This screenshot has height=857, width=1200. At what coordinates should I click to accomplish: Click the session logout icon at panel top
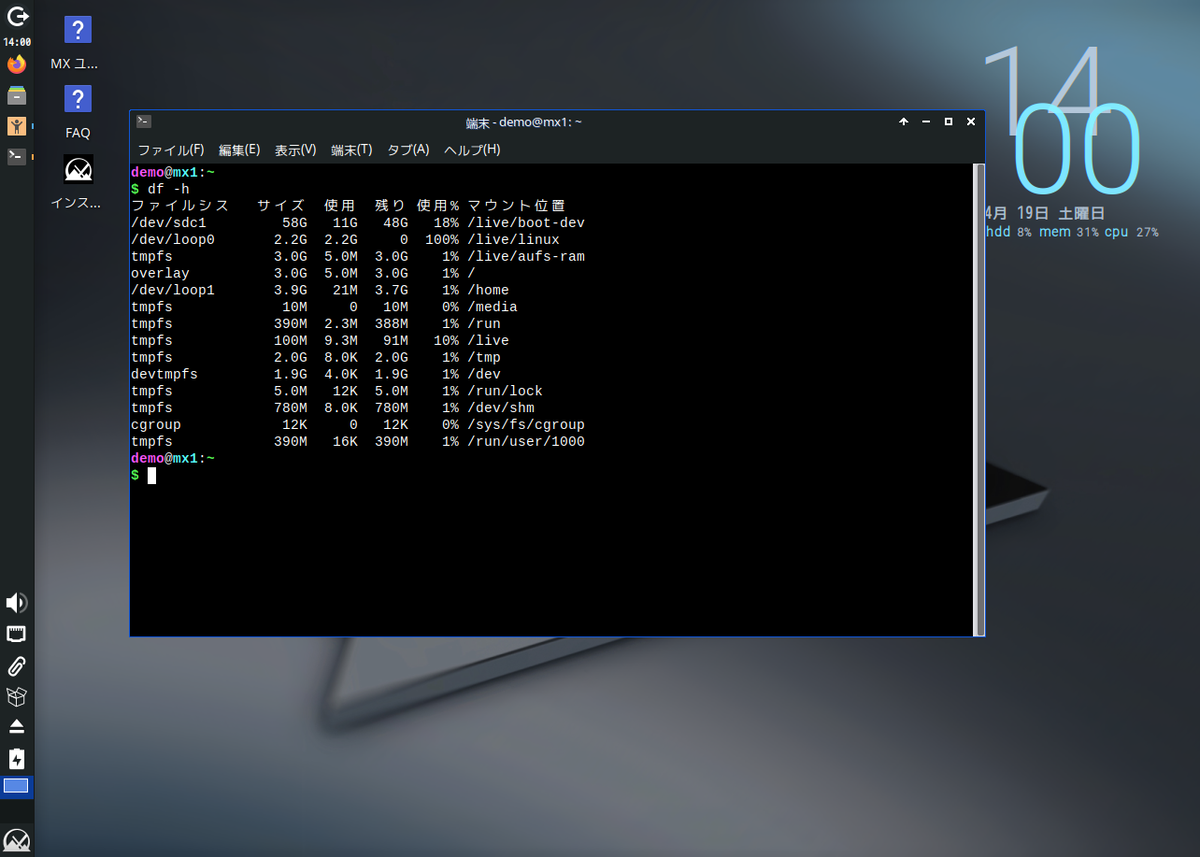click(18, 17)
